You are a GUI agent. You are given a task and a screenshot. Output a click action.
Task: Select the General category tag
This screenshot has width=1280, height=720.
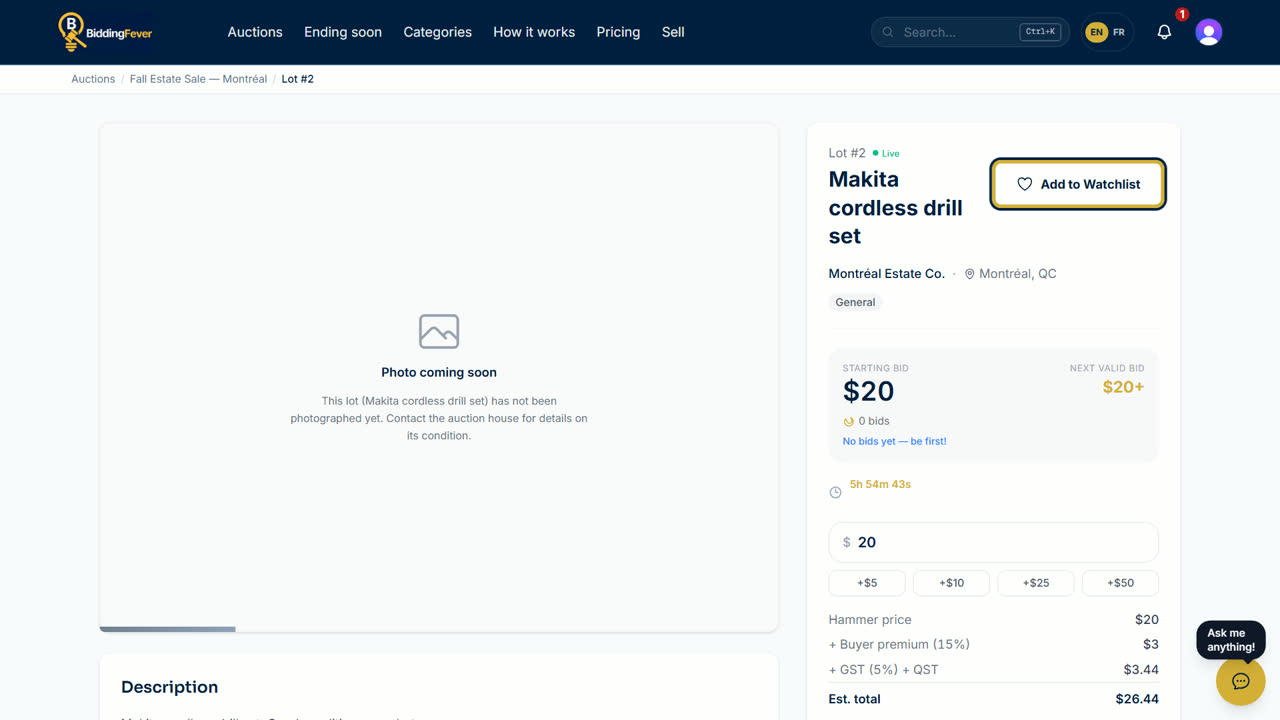point(855,302)
